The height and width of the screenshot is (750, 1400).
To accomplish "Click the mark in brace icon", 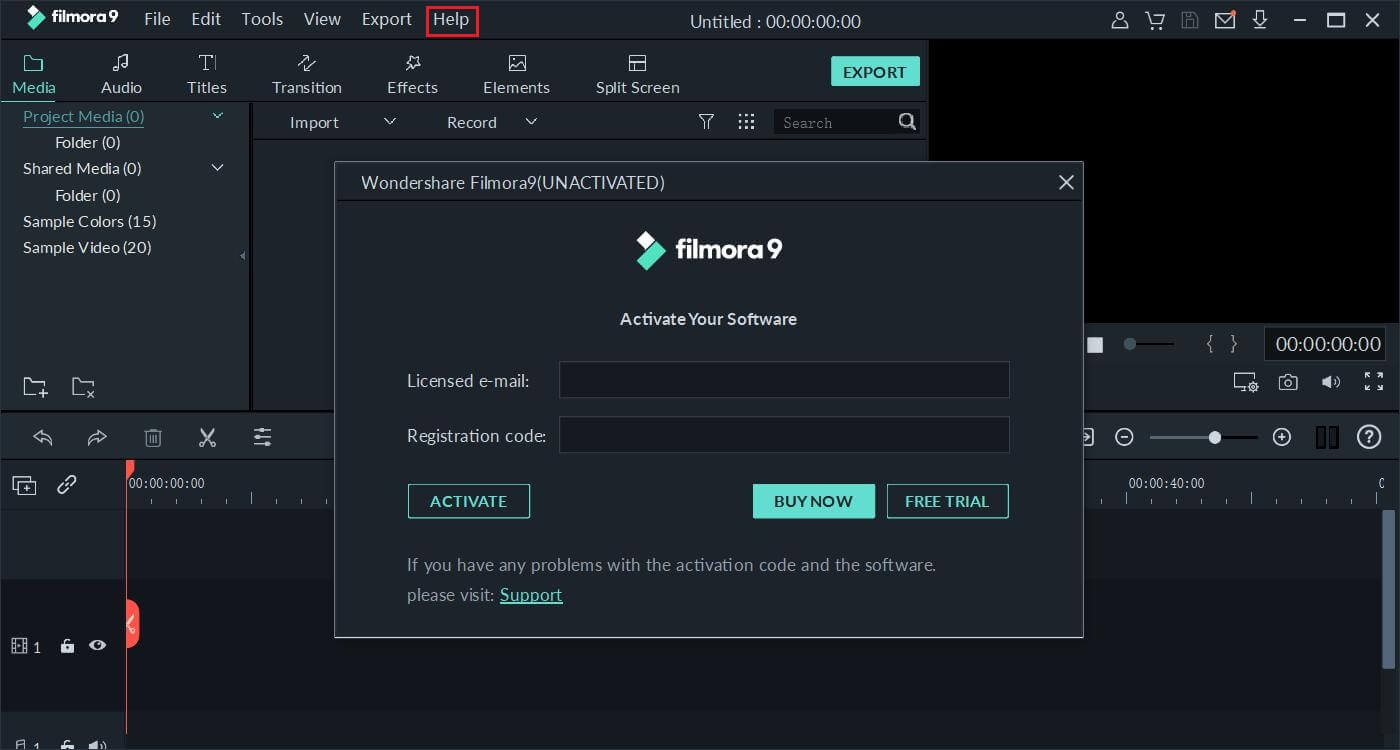I will 1210,344.
